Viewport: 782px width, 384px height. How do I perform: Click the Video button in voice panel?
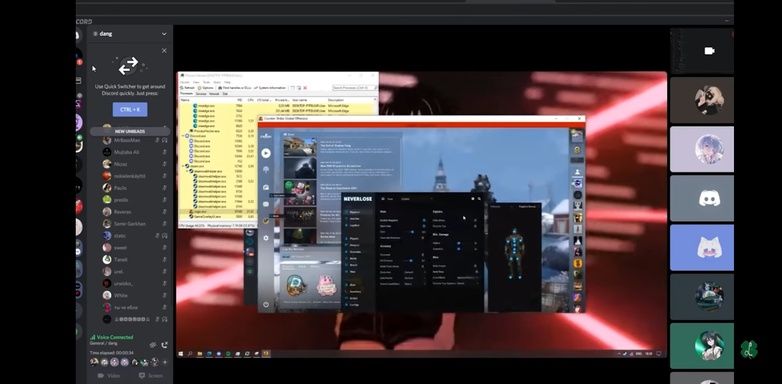(109, 376)
